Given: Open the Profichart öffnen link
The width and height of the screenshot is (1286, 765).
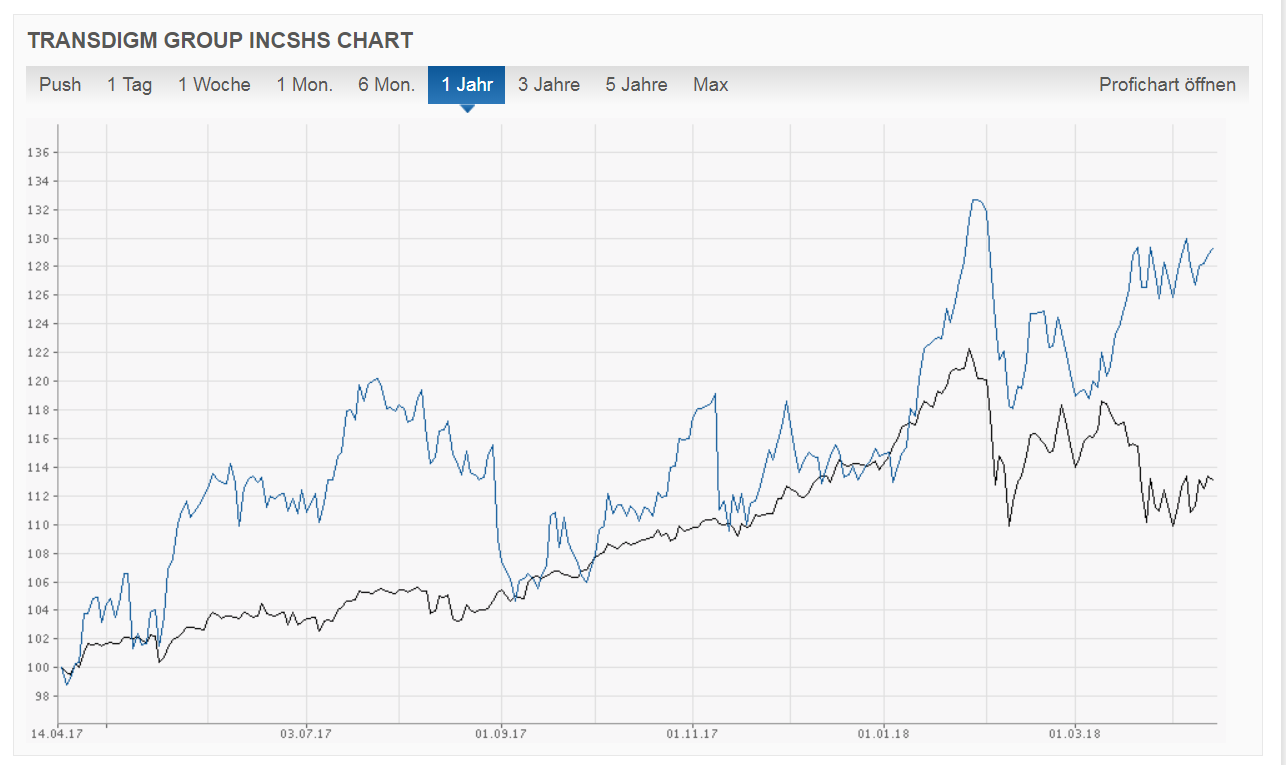Looking at the screenshot, I should (x=1167, y=85).
